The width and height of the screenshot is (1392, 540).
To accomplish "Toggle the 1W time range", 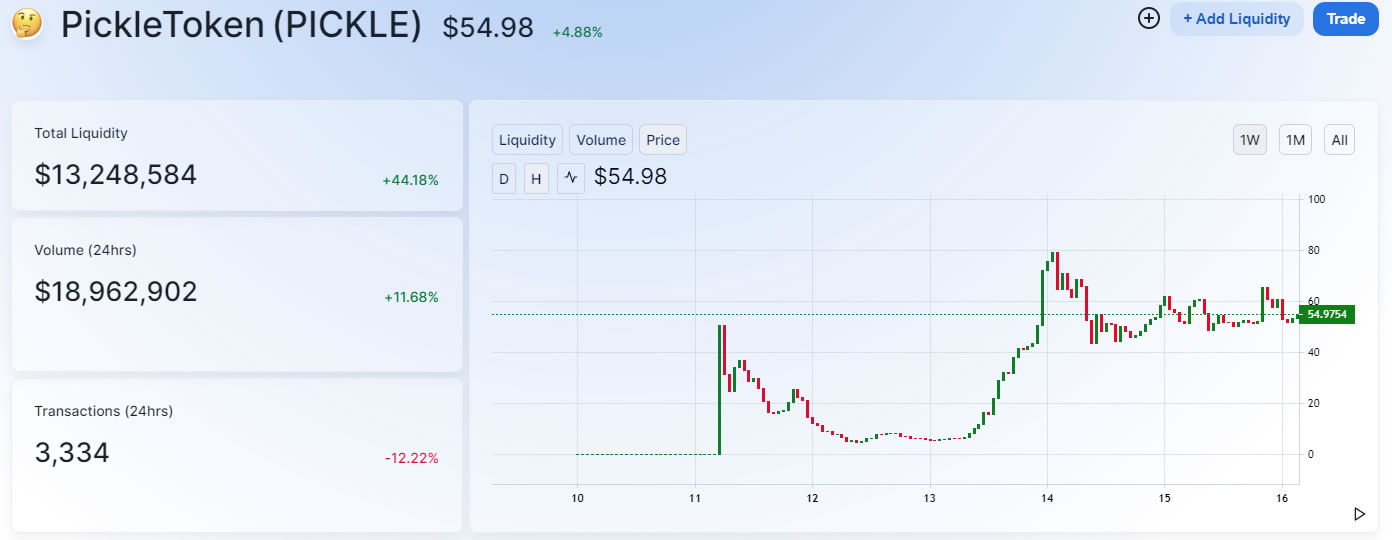I will (1250, 140).
